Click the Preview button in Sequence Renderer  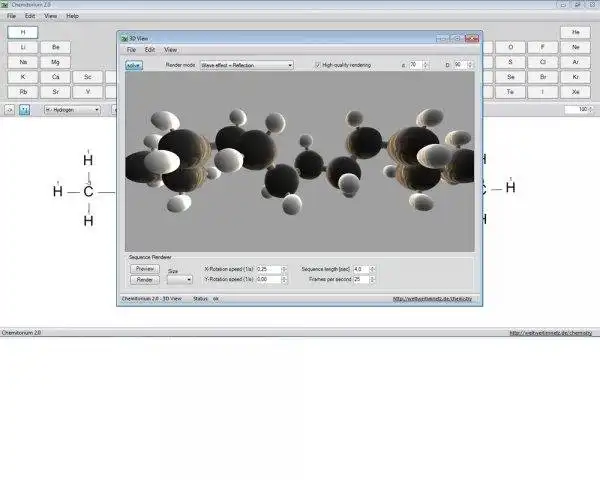click(x=145, y=269)
